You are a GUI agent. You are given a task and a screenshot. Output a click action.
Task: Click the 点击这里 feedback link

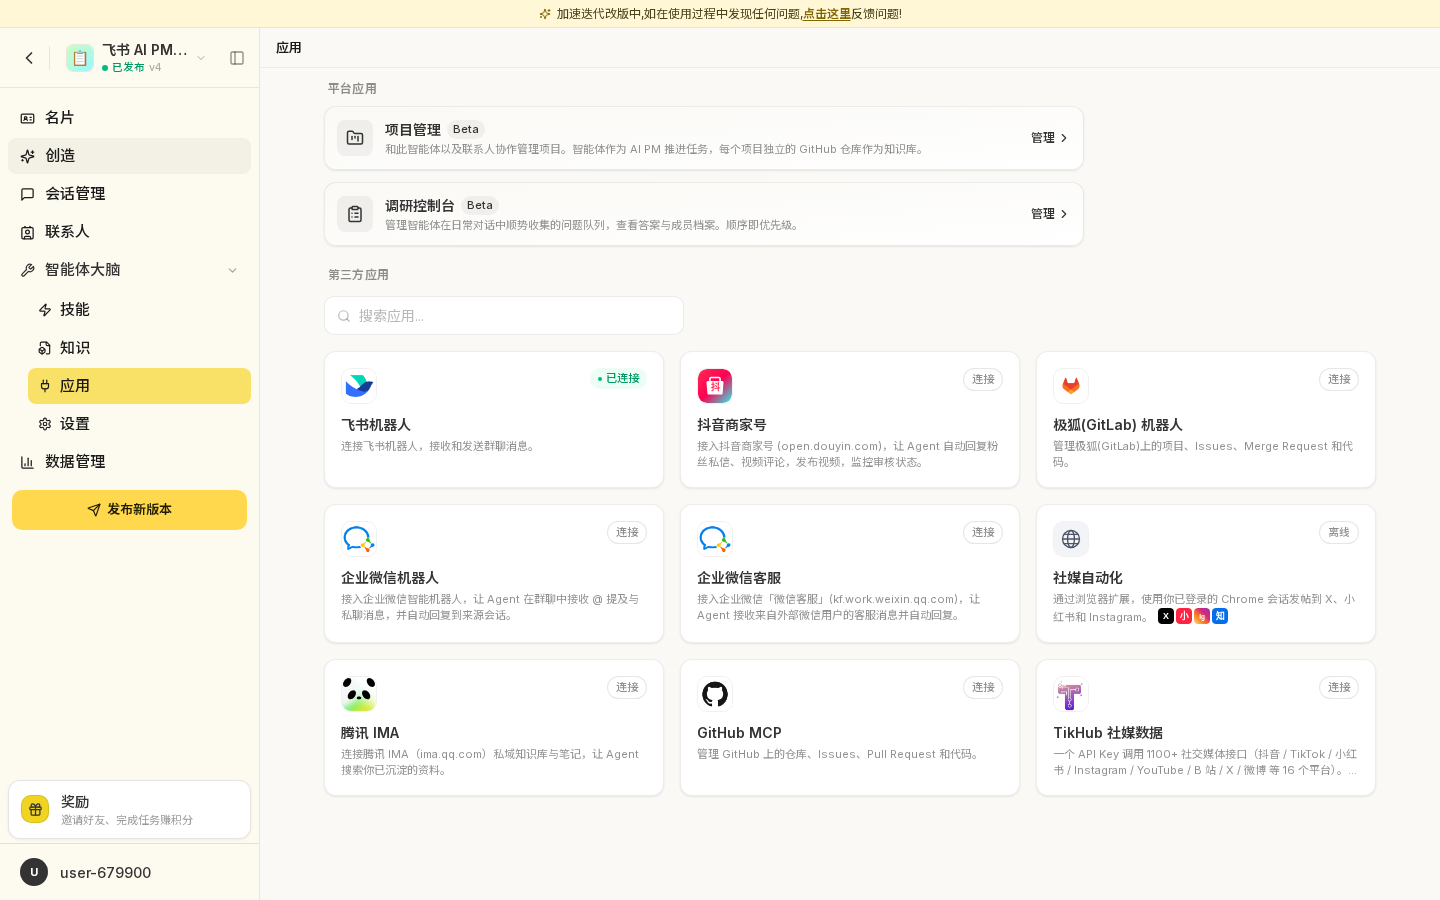tap(826, 14)
